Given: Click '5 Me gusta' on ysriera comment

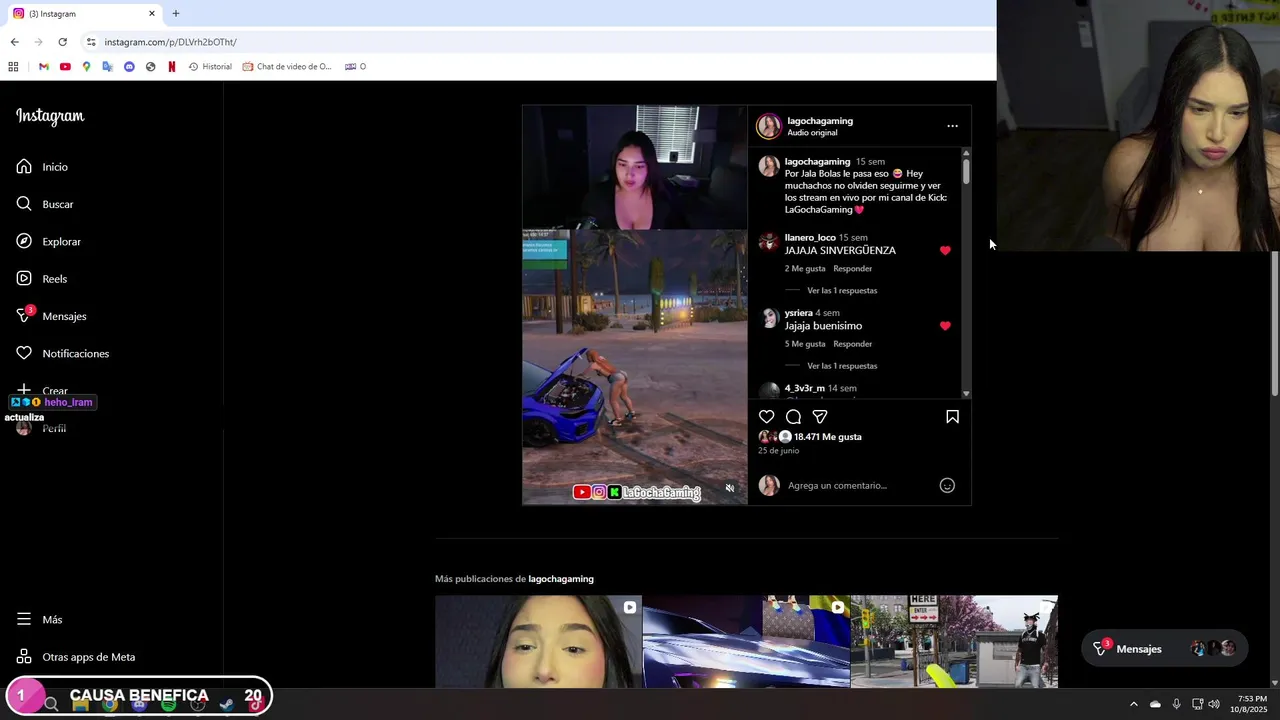Looking at the screenshot, I should pyautogui.click(x=805, y=344).
